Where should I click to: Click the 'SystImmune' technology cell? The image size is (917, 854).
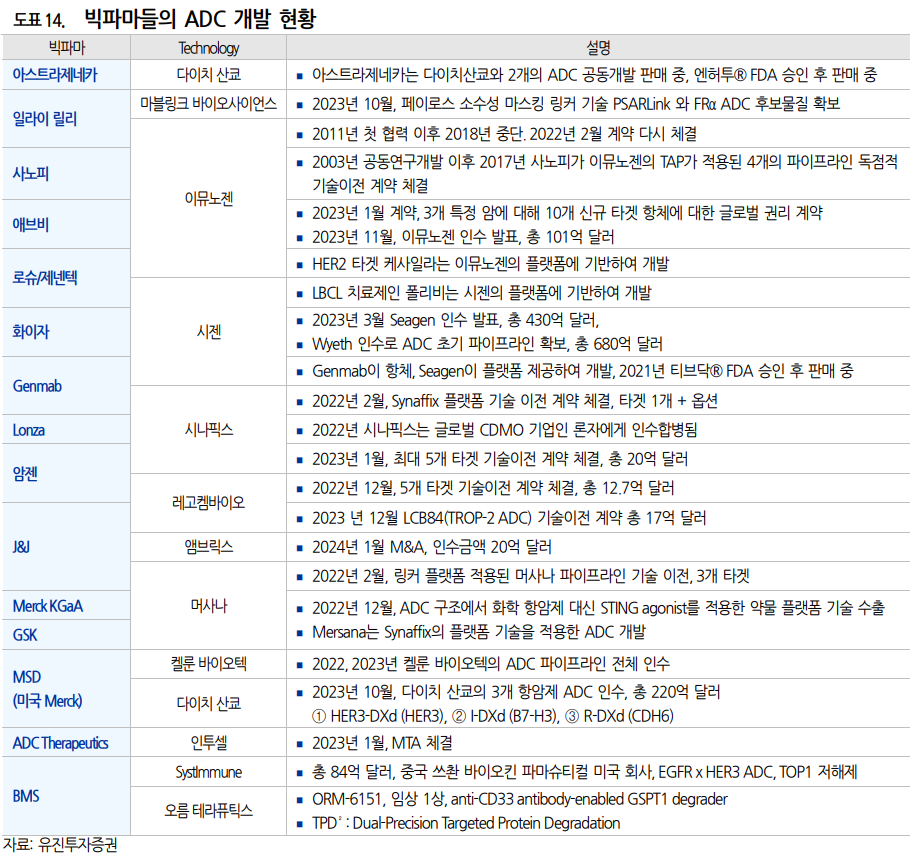point(209,772)
